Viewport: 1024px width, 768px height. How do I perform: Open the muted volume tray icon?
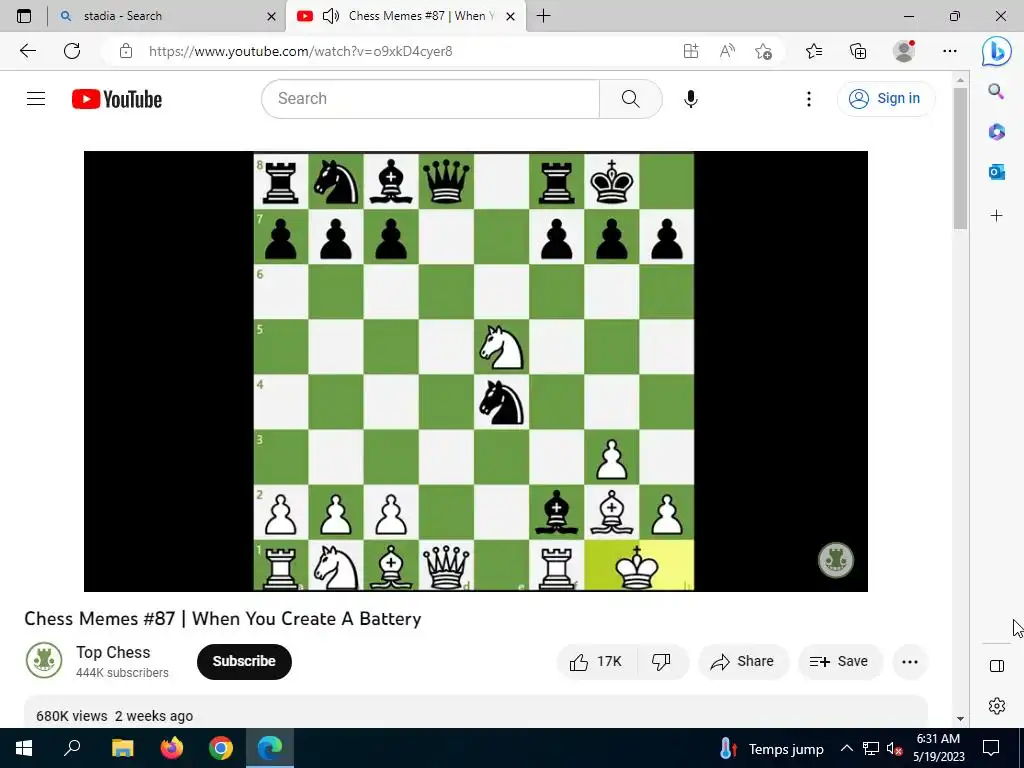[894, 748]
